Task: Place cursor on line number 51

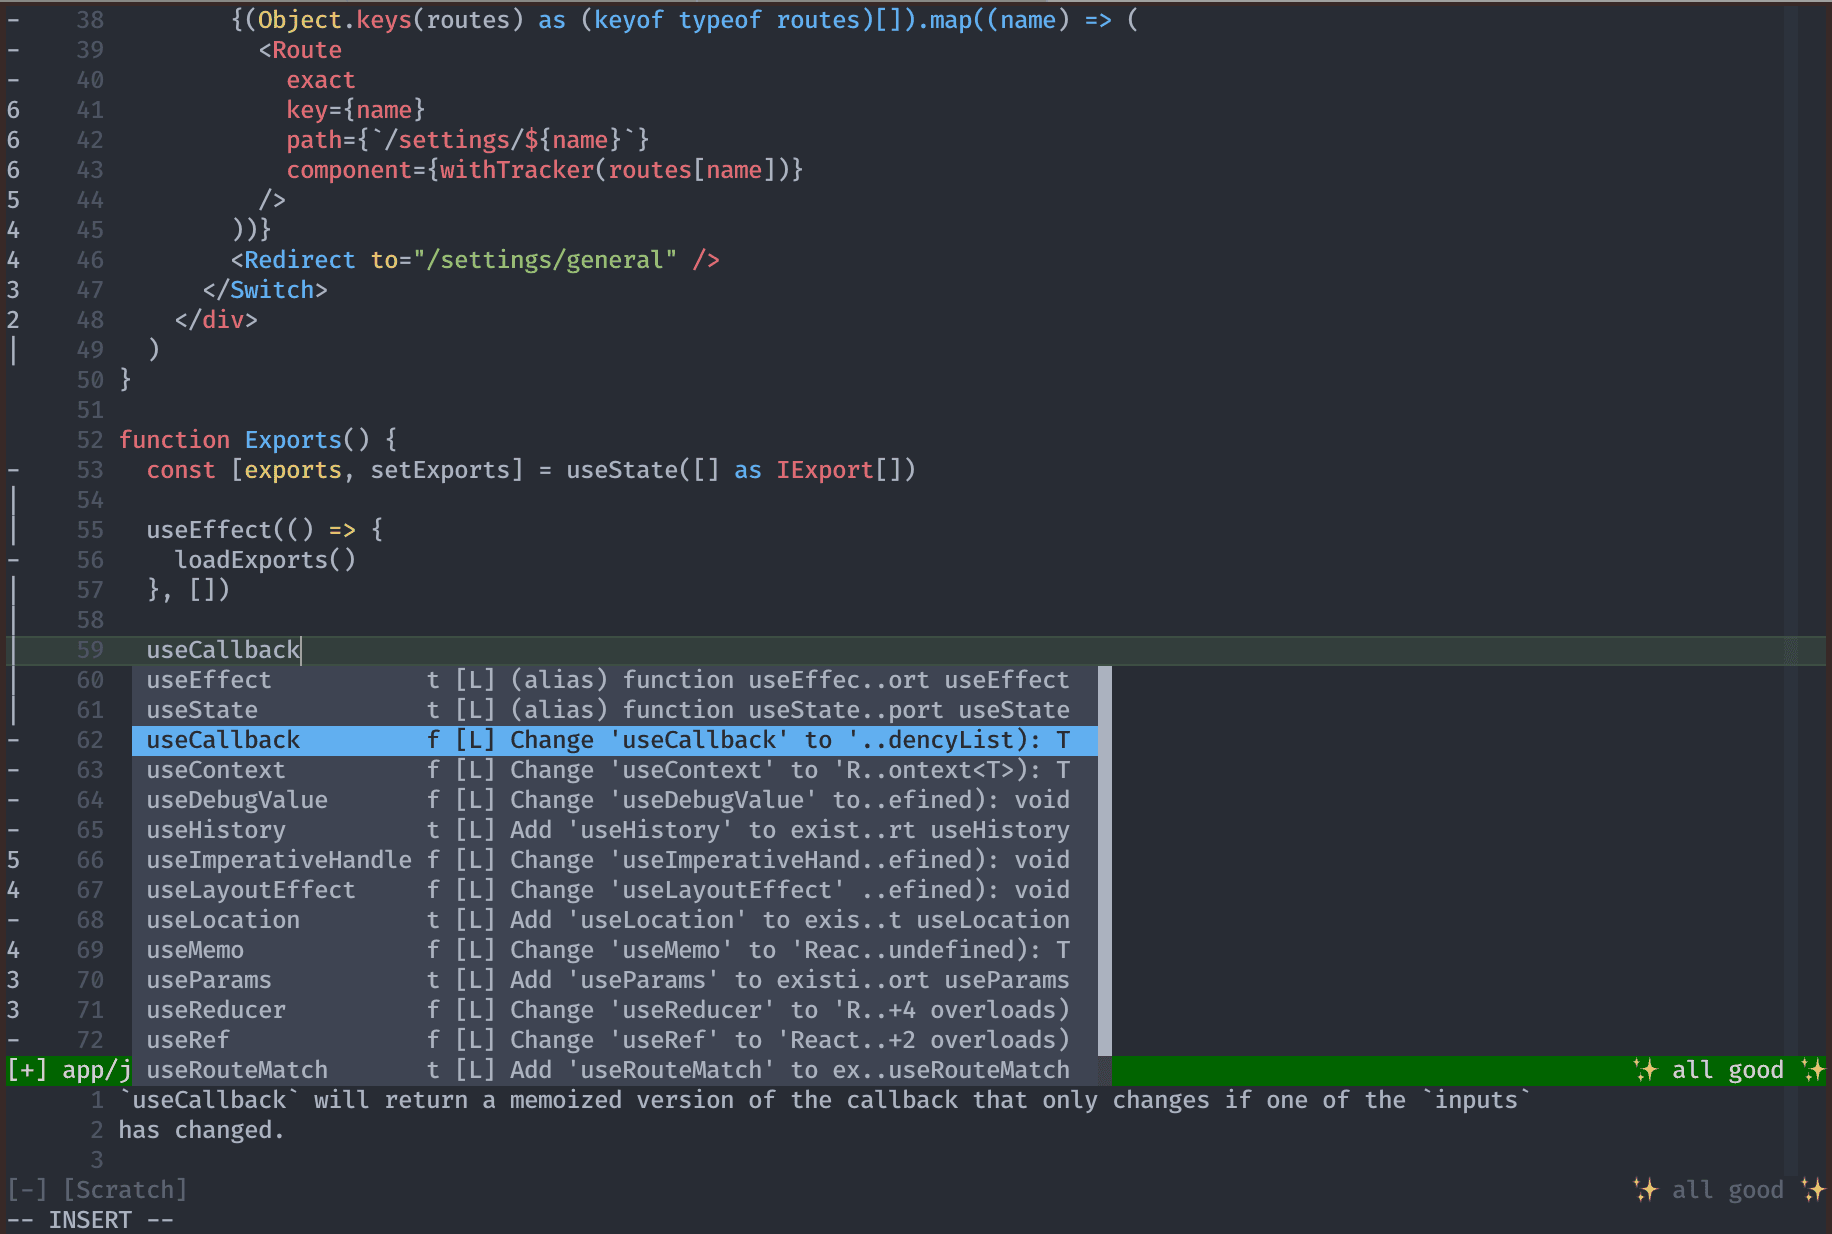Action: [x=90, y=410]
